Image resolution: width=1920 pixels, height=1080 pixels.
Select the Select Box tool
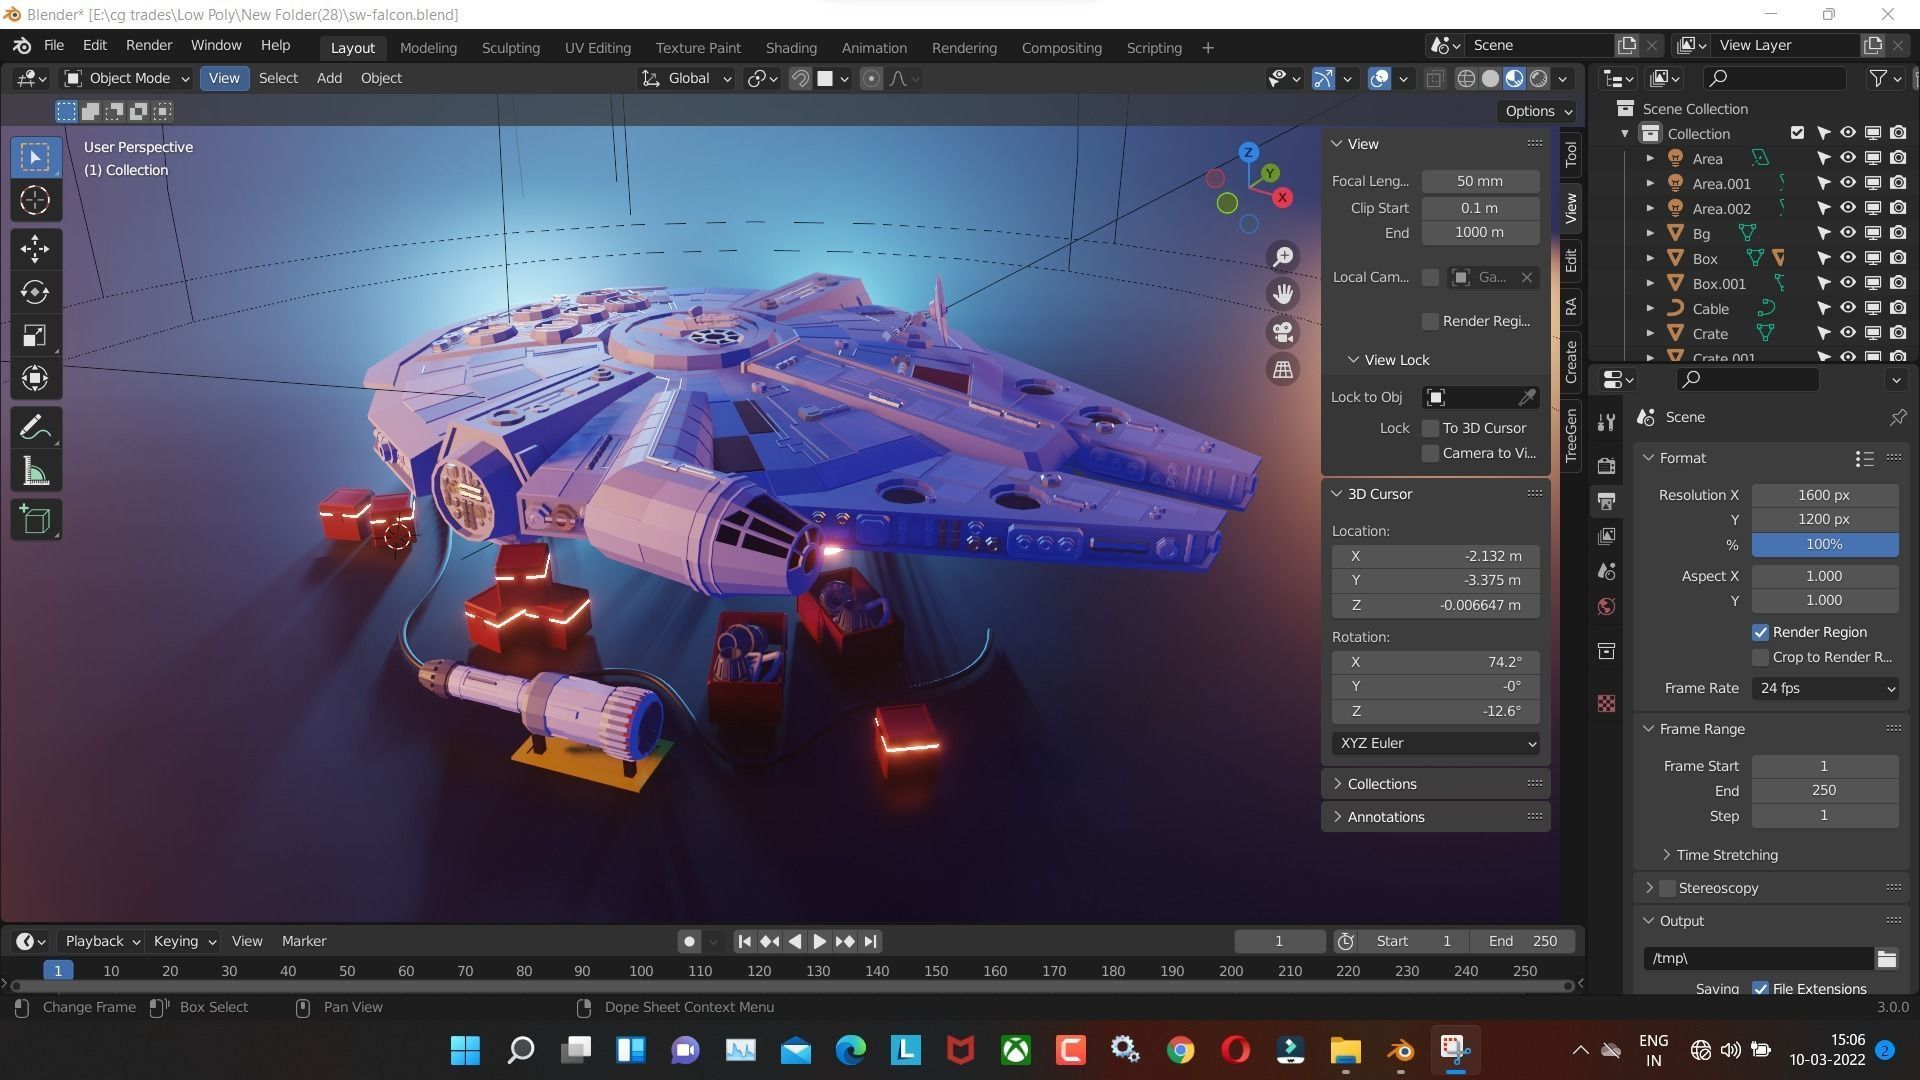click(35, 157)
